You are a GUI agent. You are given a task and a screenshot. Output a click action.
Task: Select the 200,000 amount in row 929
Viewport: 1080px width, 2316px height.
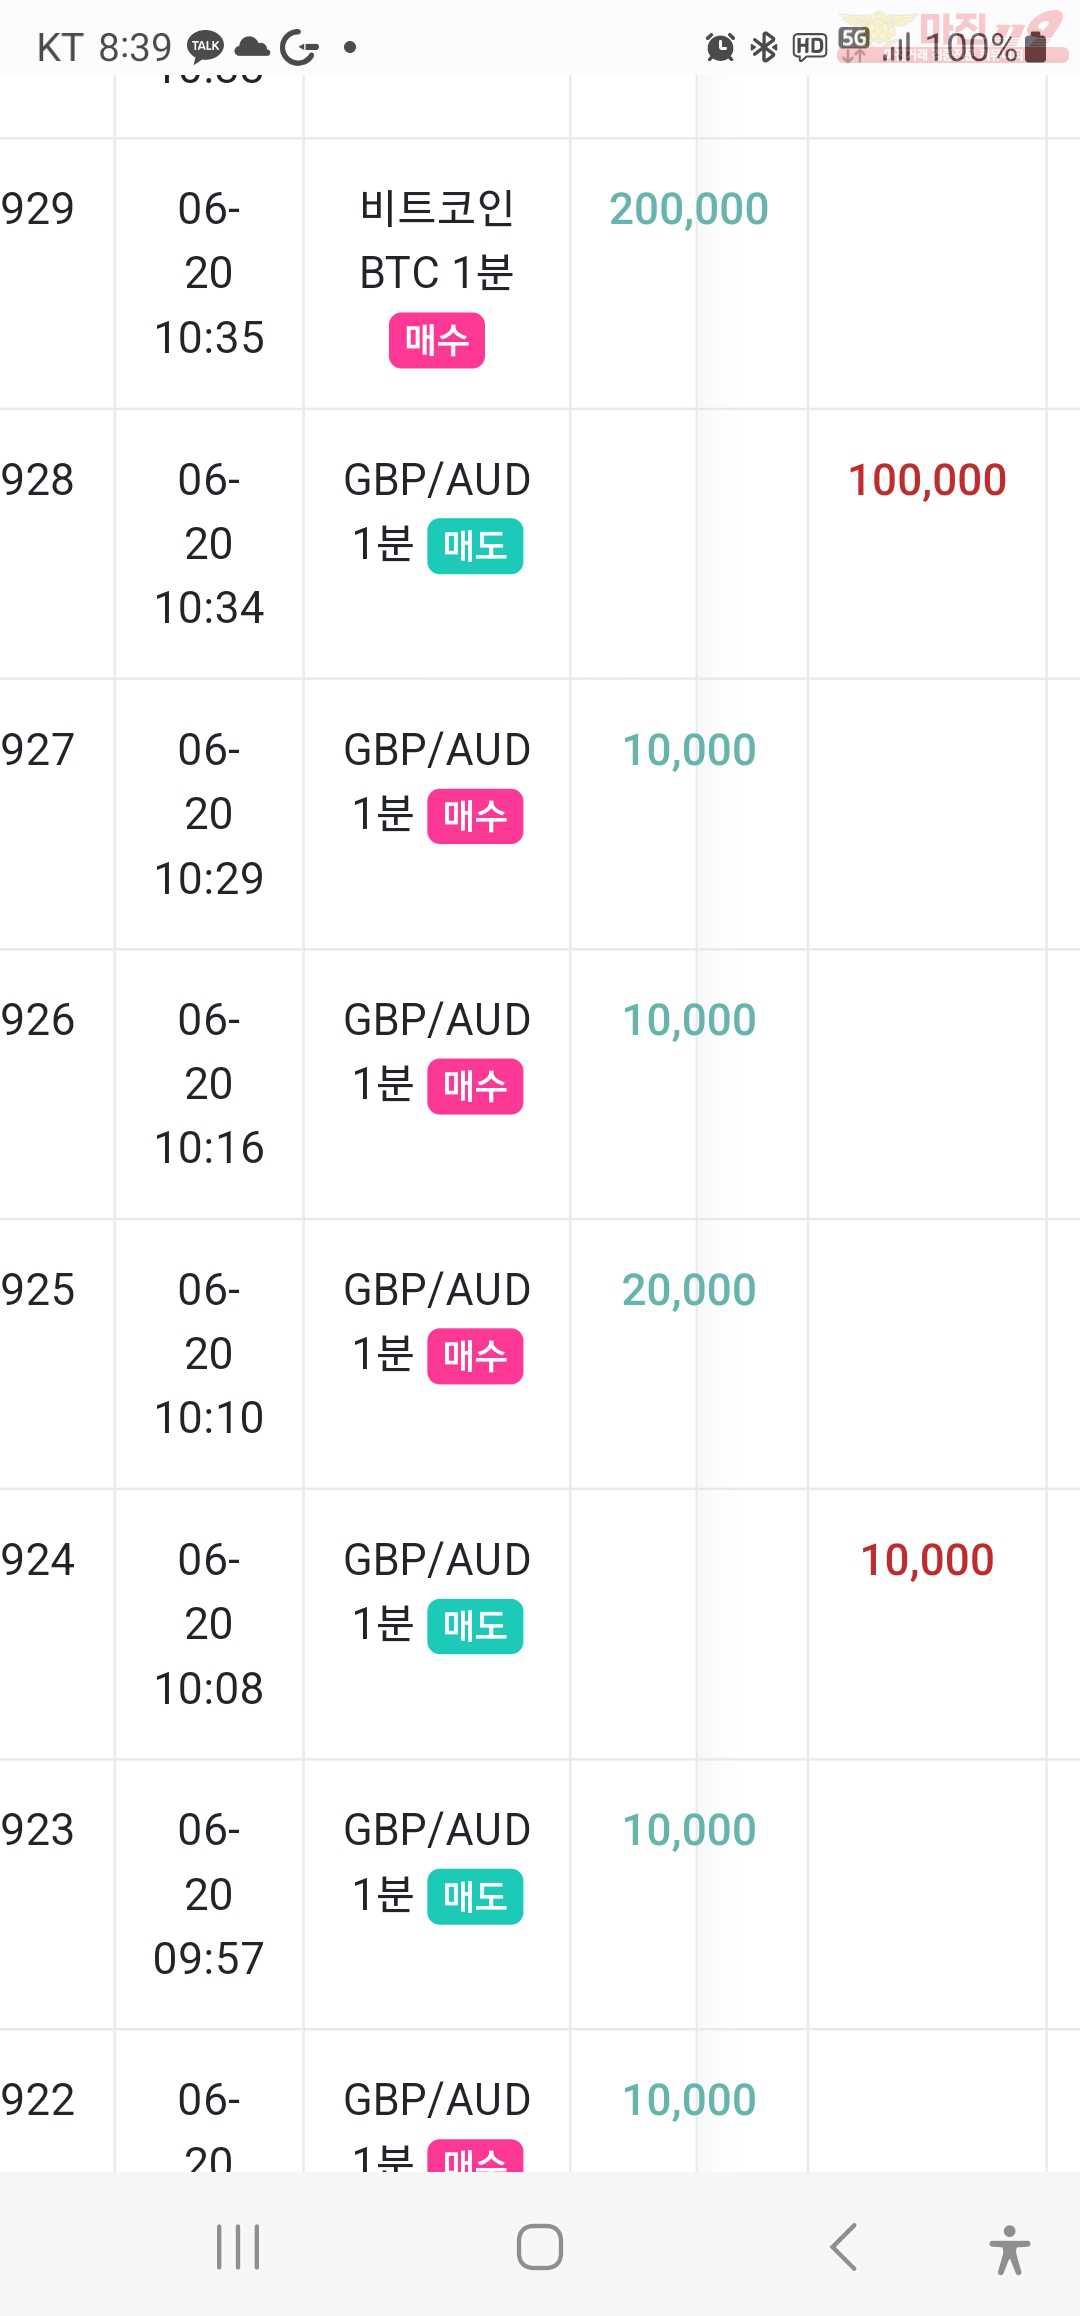coord(689,209)
